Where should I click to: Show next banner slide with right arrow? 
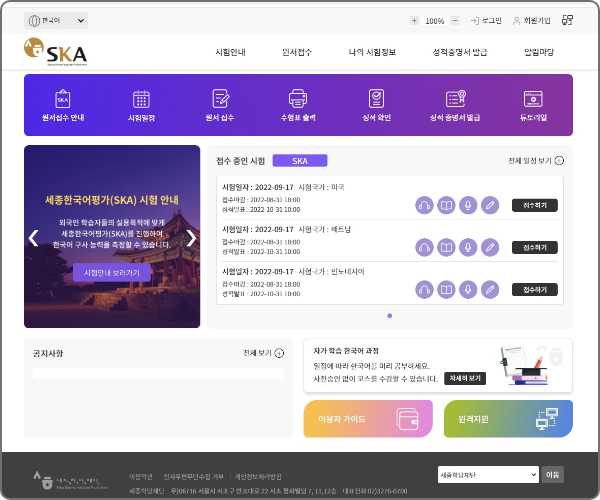[191, 238]
